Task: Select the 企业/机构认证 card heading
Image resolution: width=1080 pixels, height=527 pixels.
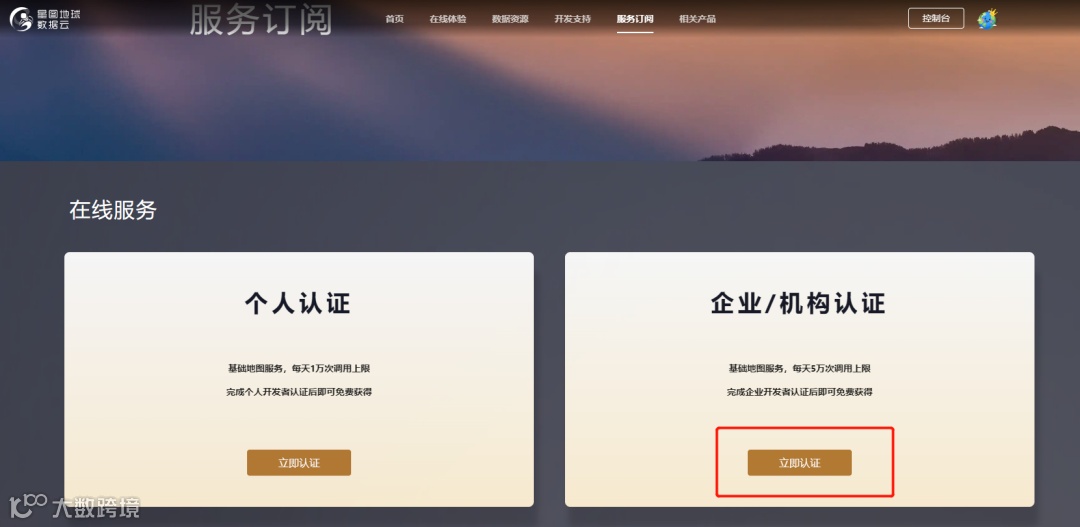Action: coord(799,303)
